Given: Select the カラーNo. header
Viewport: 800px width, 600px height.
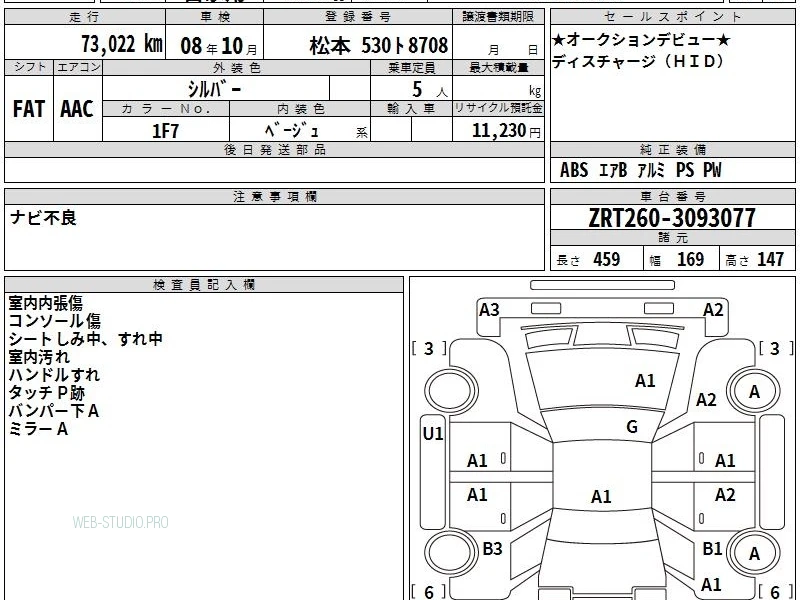Looking at the screenshot, I should point(166,109).
